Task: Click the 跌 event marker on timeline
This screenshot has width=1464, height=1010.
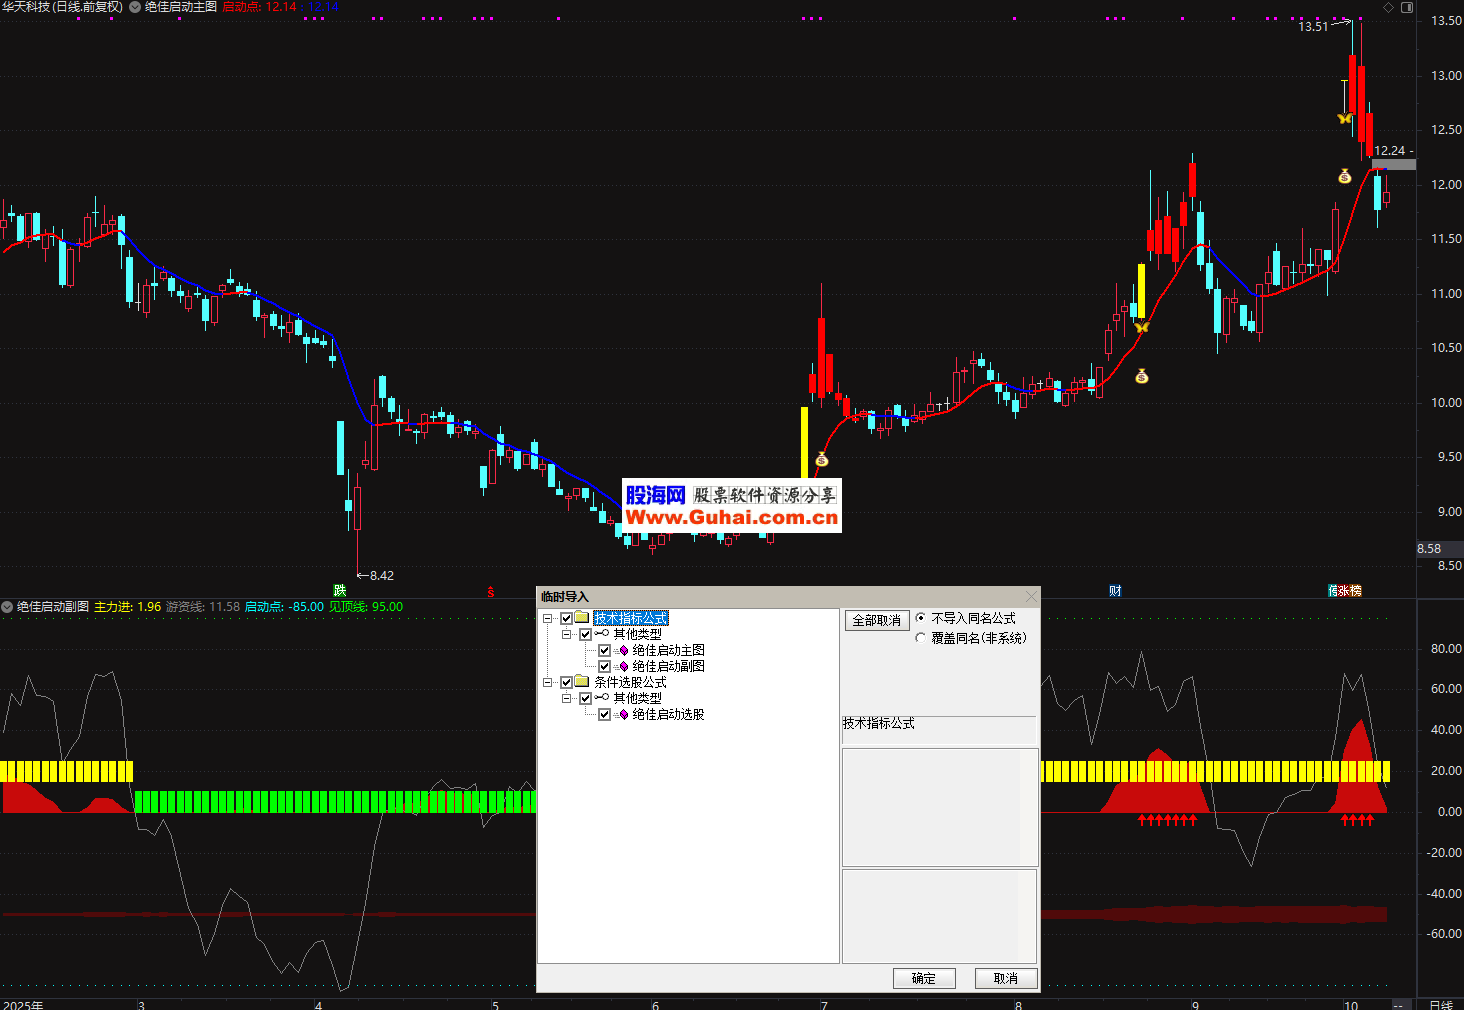Action: pos(340,591)
